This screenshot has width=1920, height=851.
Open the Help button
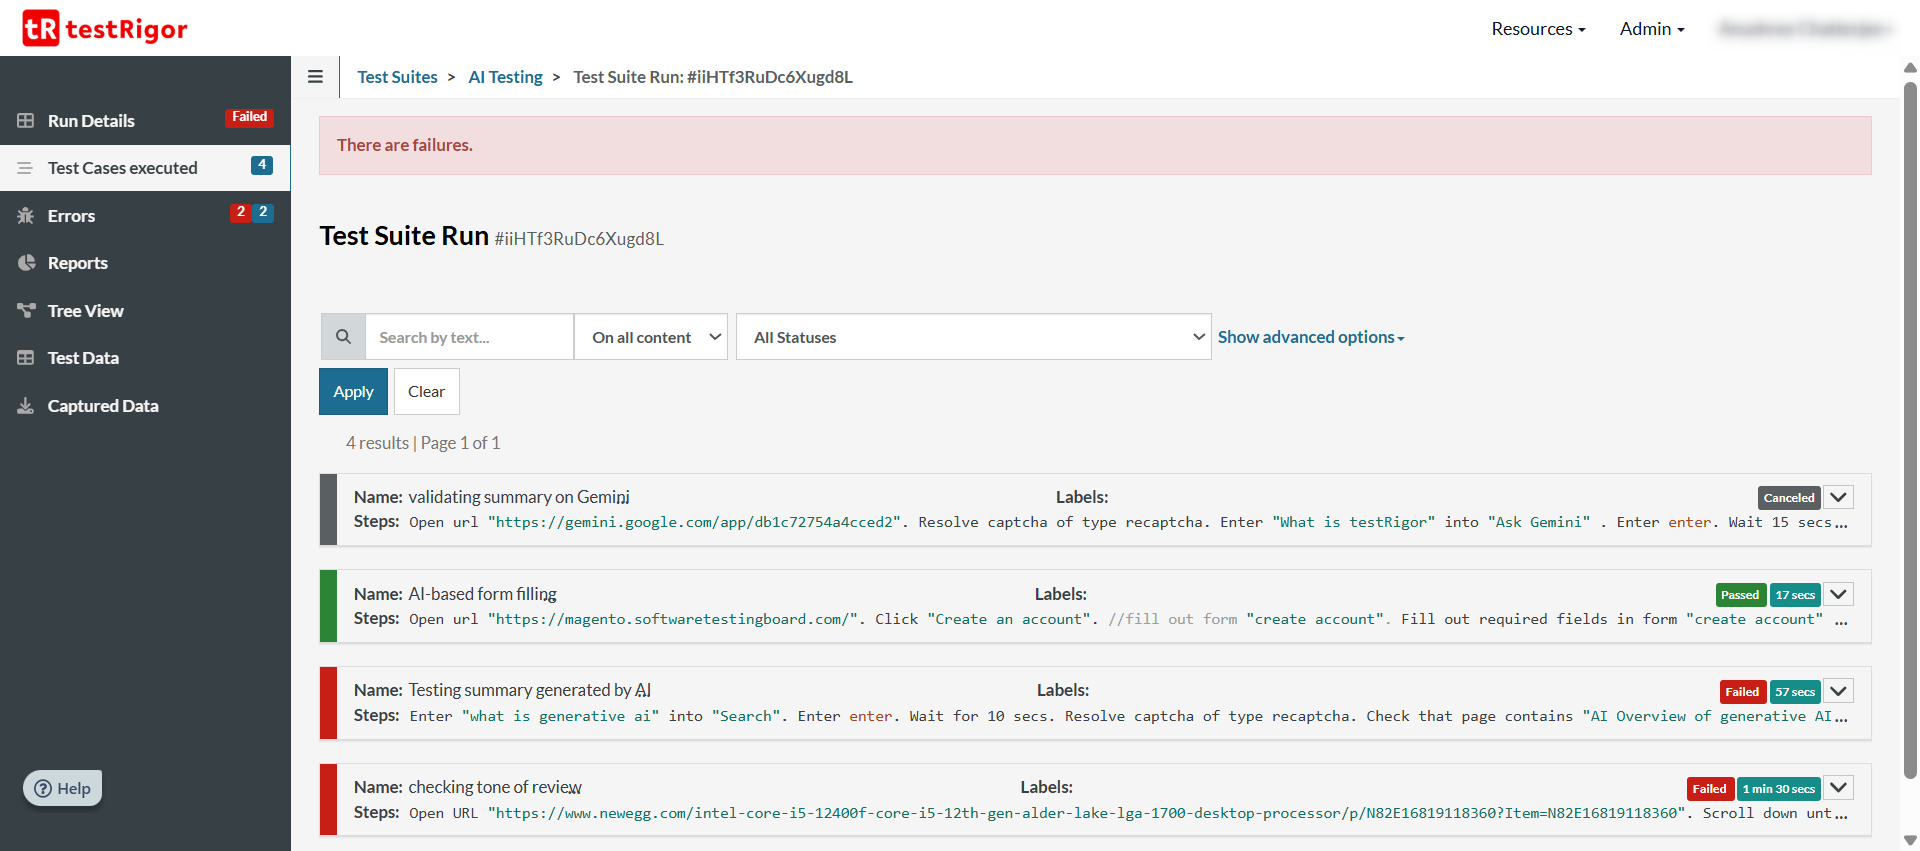[63, 788]
